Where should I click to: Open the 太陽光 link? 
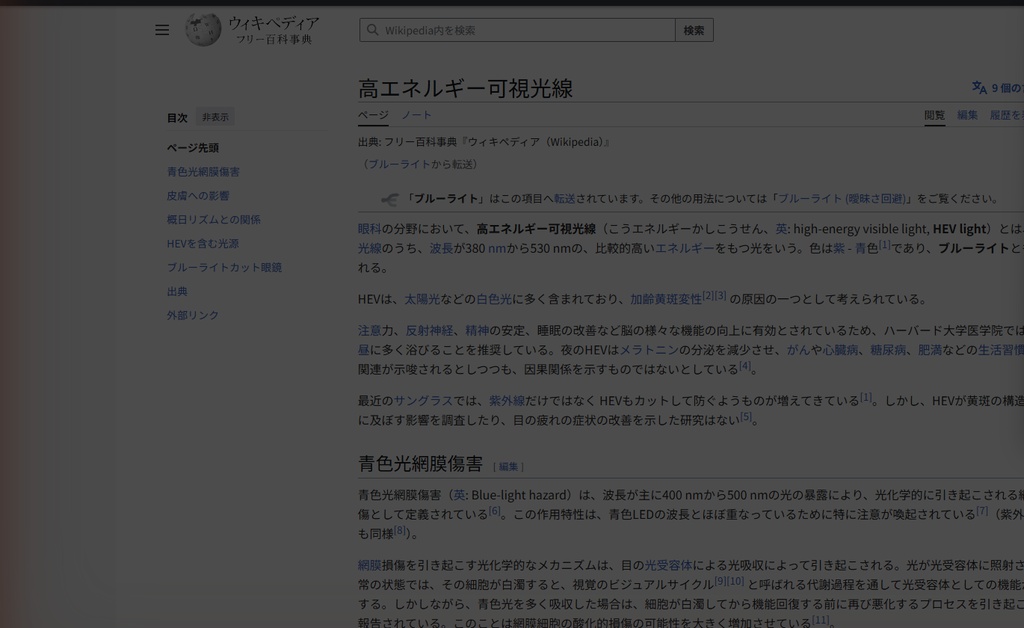tap(422, 299)
